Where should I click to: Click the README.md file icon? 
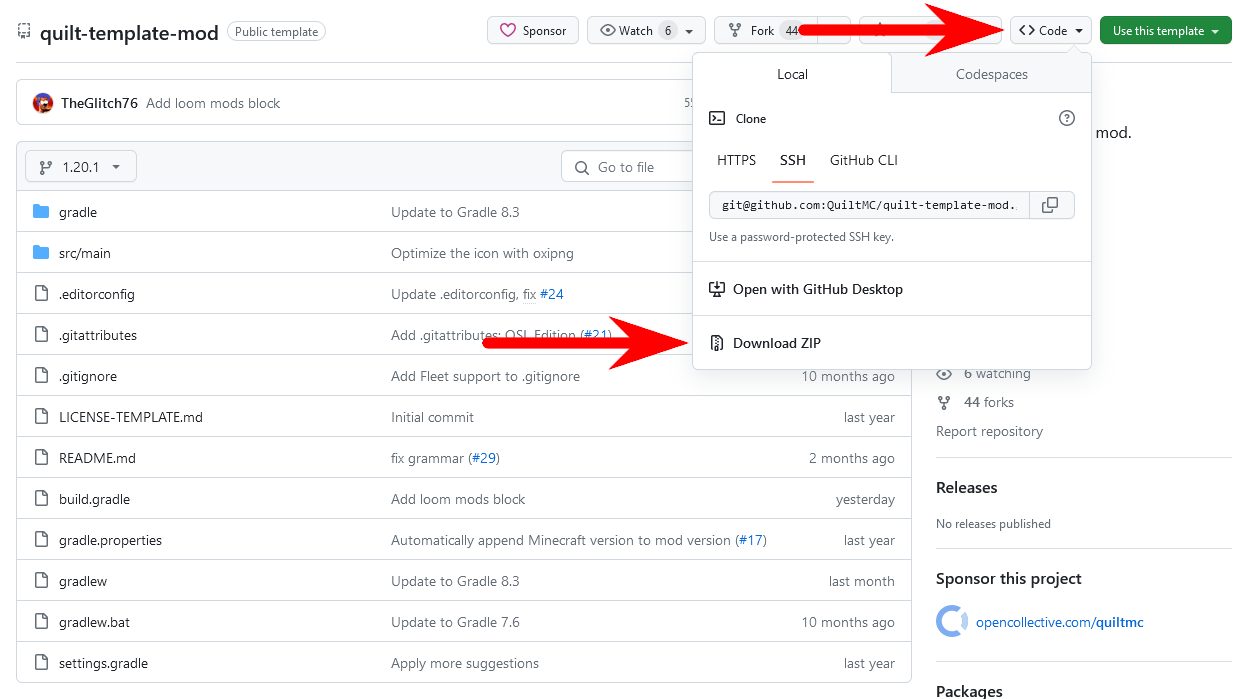(x=41, y=457)
